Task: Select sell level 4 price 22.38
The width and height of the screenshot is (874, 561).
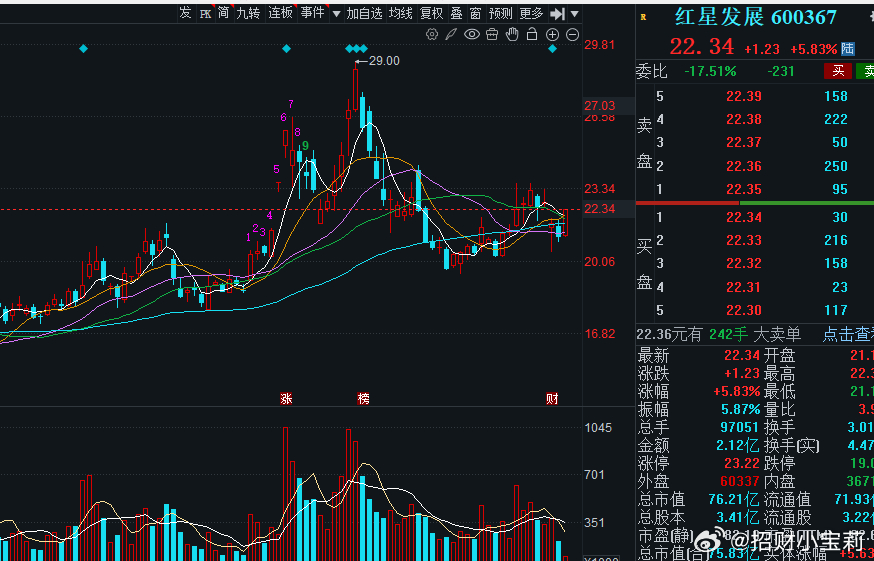Action: click(744, 119)
